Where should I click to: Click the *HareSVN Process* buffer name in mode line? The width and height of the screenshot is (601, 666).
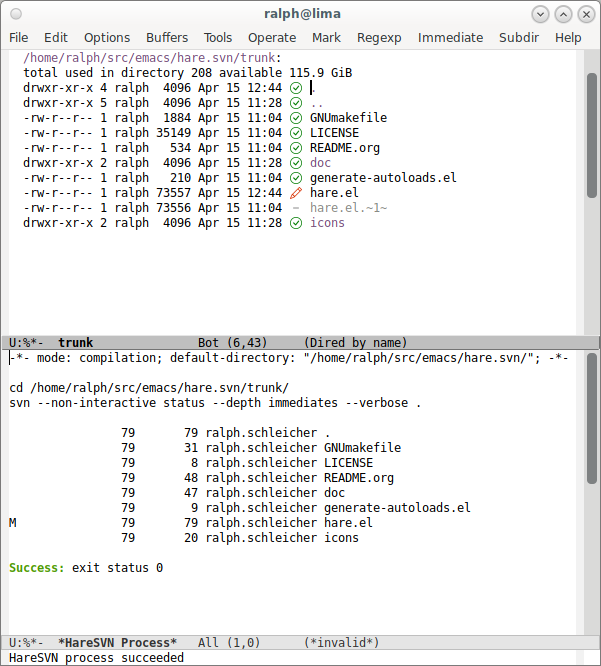click(x=118, y=643)
